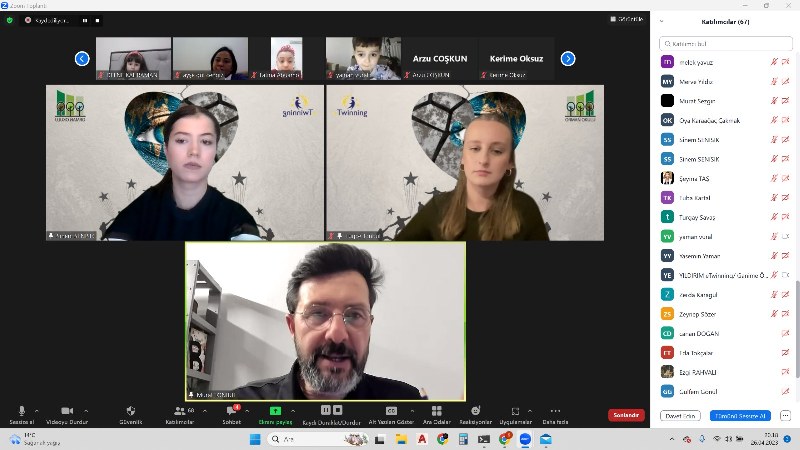
Task: Expand arrow next to Uygulamalar
Action: click(530, 411)
